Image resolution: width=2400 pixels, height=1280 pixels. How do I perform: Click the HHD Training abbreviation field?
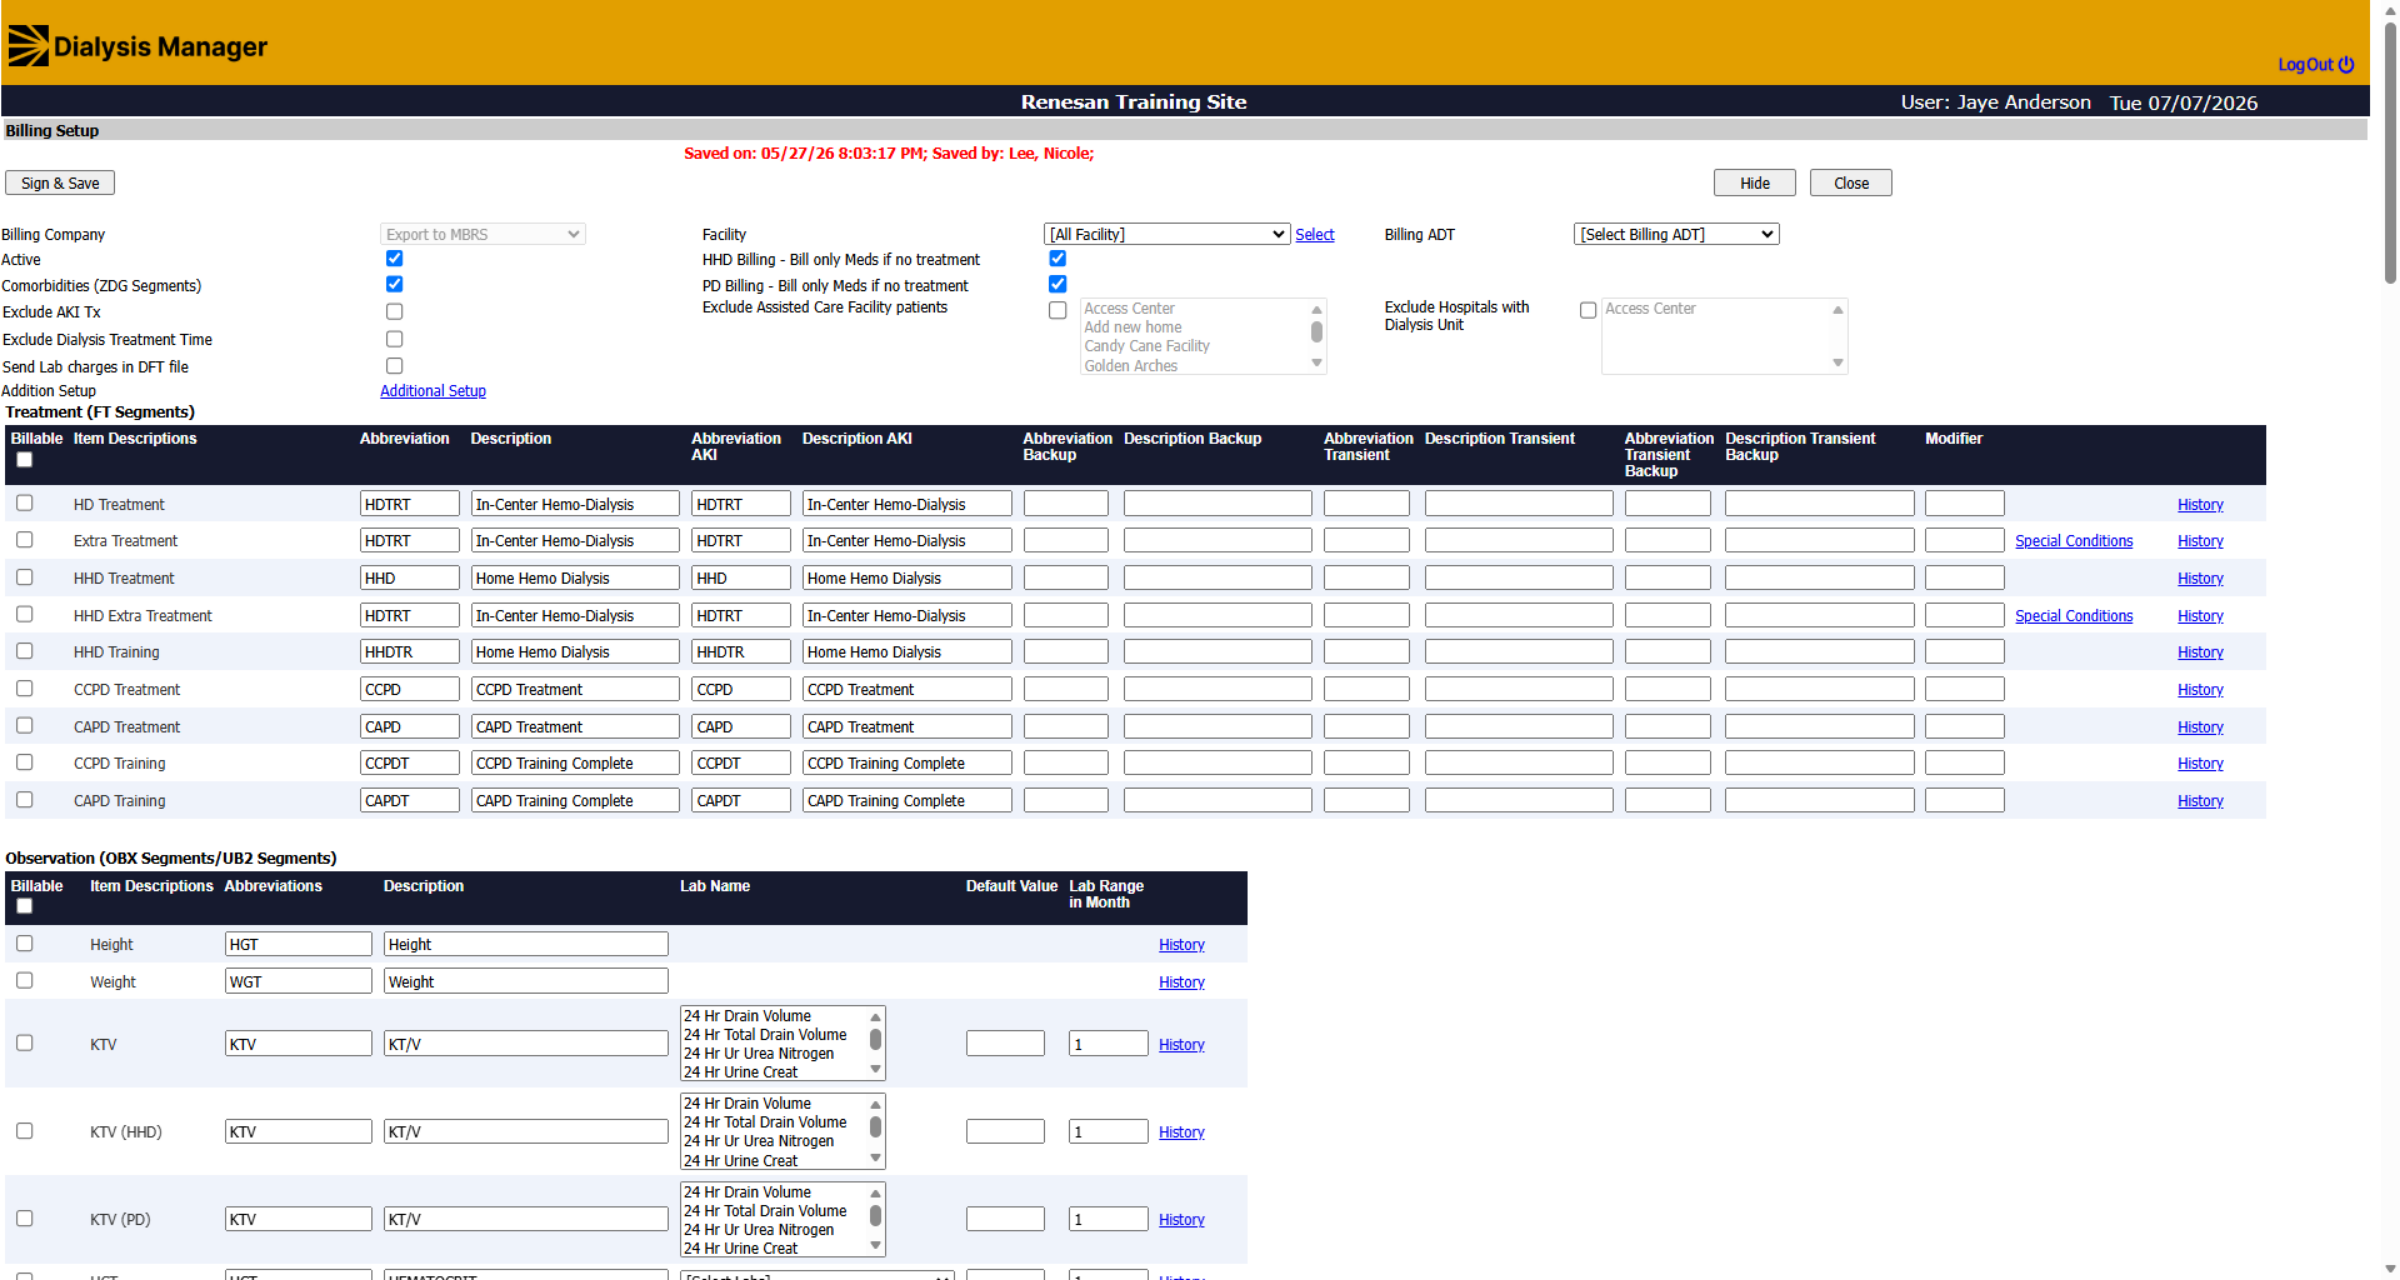pos(409,652)
